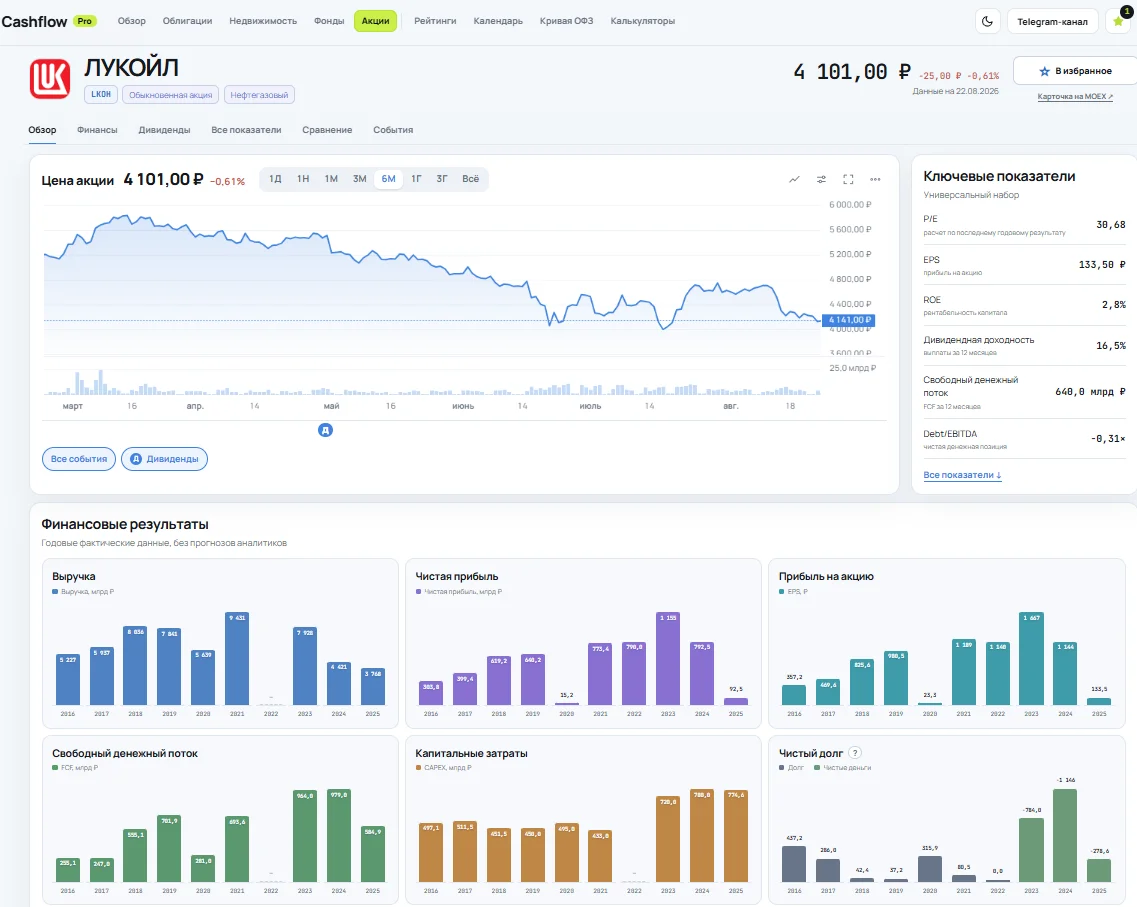This screenshot has height=907, width=1137.
Task: Select 1Н chart period
Action: click(x=303, y=179)
